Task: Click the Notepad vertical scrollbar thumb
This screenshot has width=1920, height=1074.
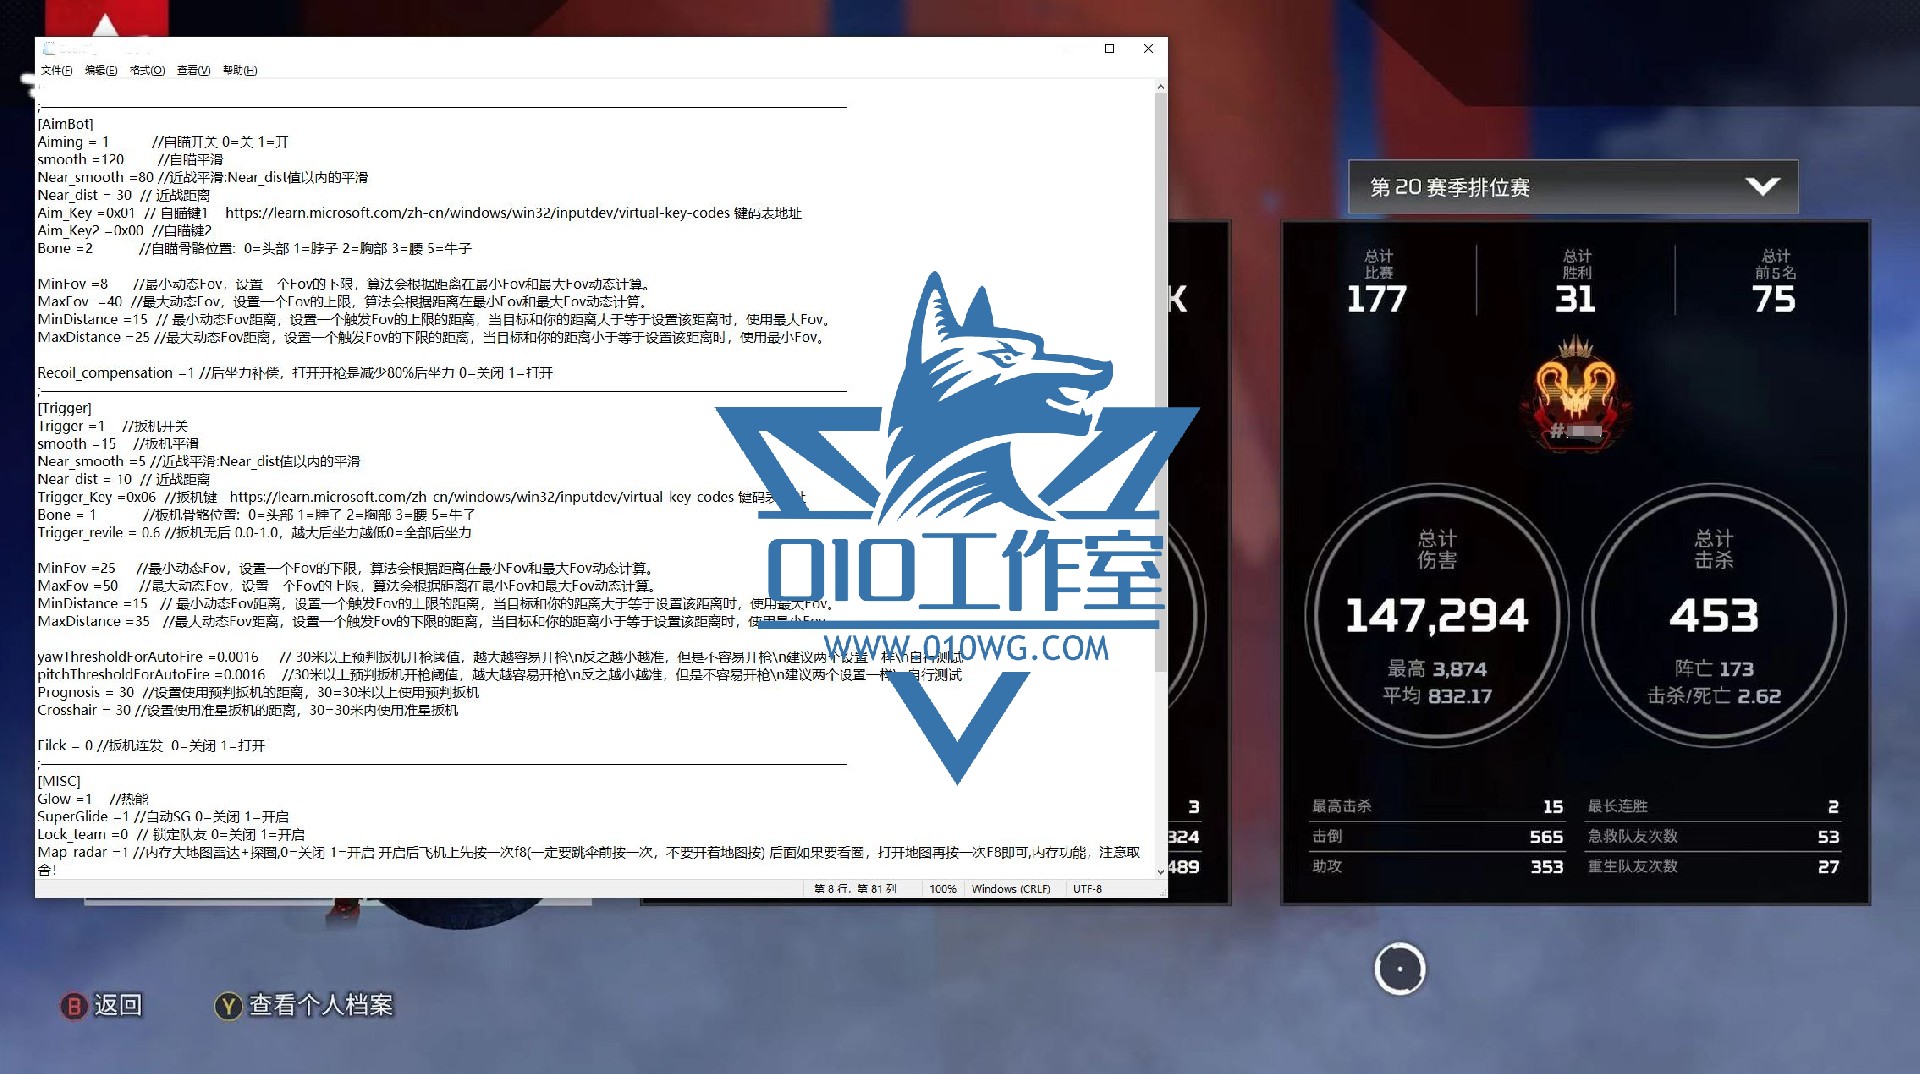Action: coord(1160,383)
